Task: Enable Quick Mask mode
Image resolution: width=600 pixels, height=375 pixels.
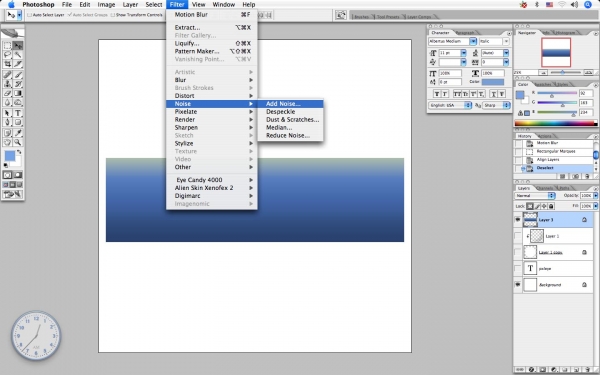Action: point(18,175)
